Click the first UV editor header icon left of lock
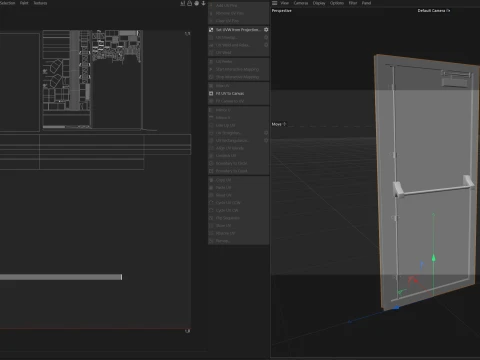The width and height of the screenshot is (480, 360). (x=183, y=3)
